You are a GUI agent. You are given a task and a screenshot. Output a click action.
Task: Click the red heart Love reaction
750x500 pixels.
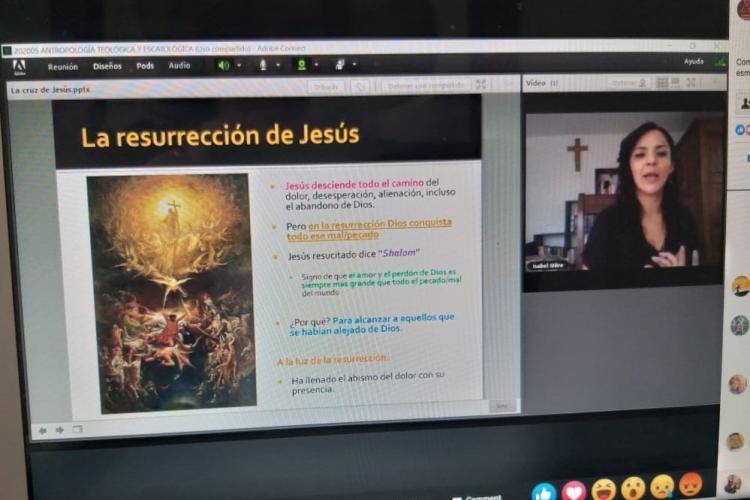click(574, 490)
